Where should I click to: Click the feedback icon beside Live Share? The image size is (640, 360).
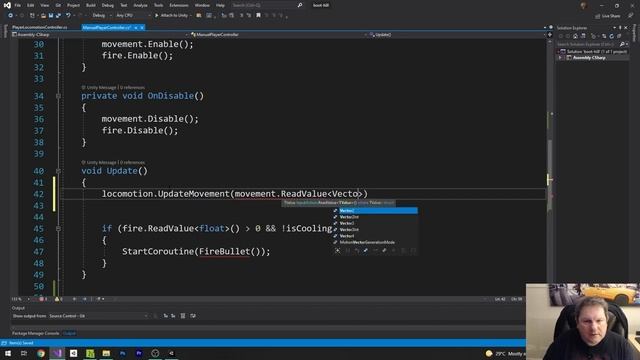(631, 16)
